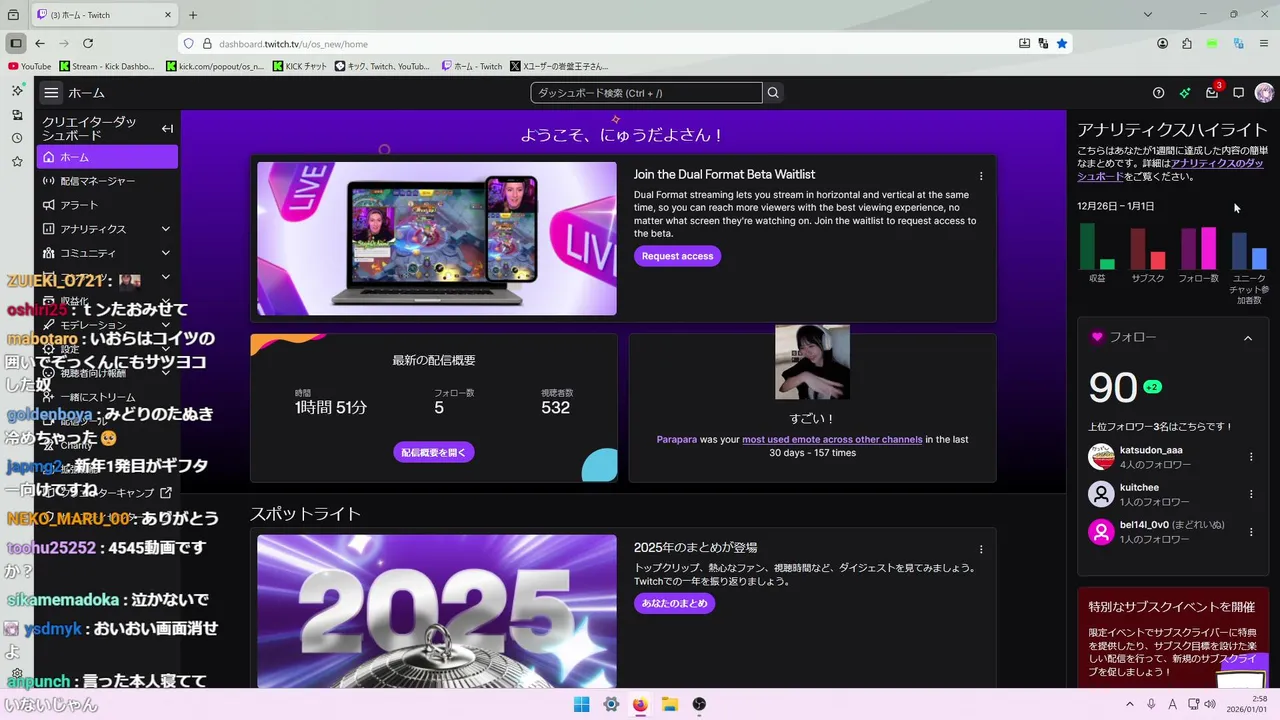Open options menu for bel14l_0v0
1280x720 pixels.
1251,532
